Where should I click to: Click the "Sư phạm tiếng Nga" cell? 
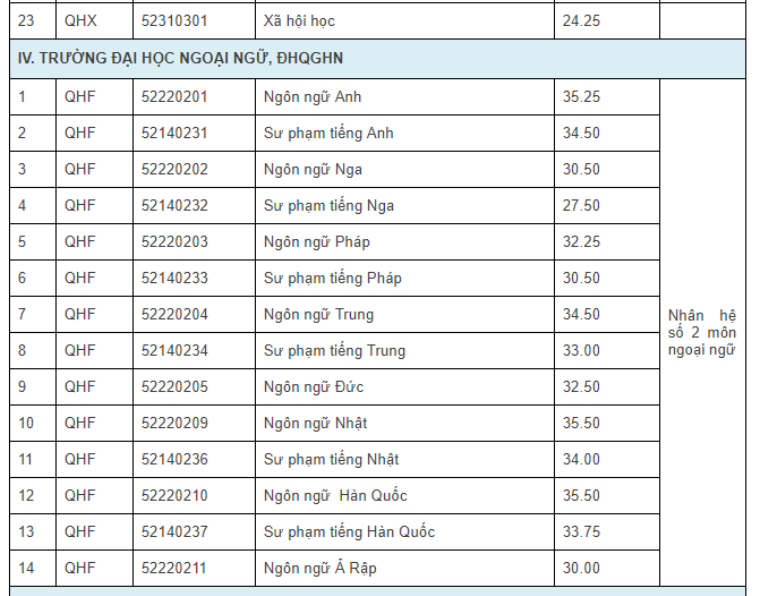[x=329, y=206]
